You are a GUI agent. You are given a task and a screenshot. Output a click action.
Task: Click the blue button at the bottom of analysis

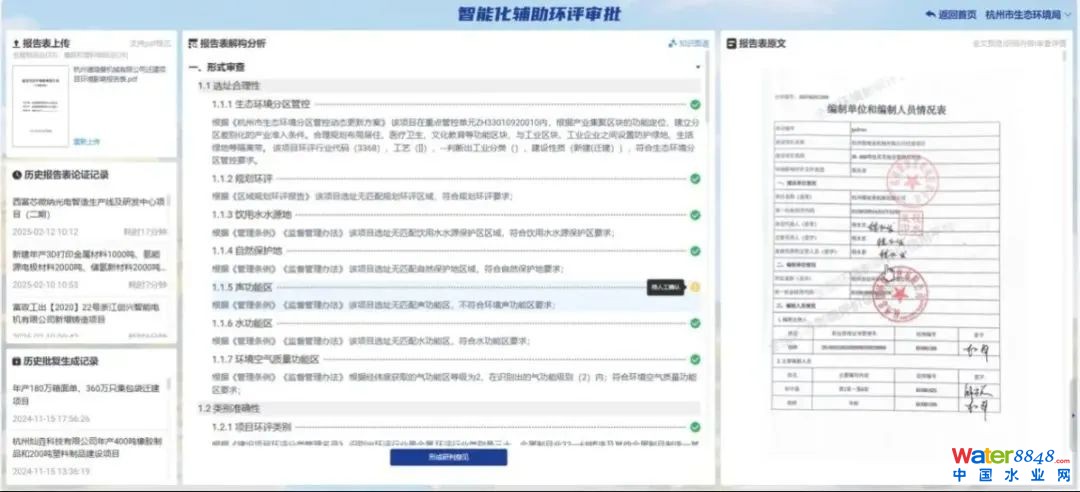[448, 457]
